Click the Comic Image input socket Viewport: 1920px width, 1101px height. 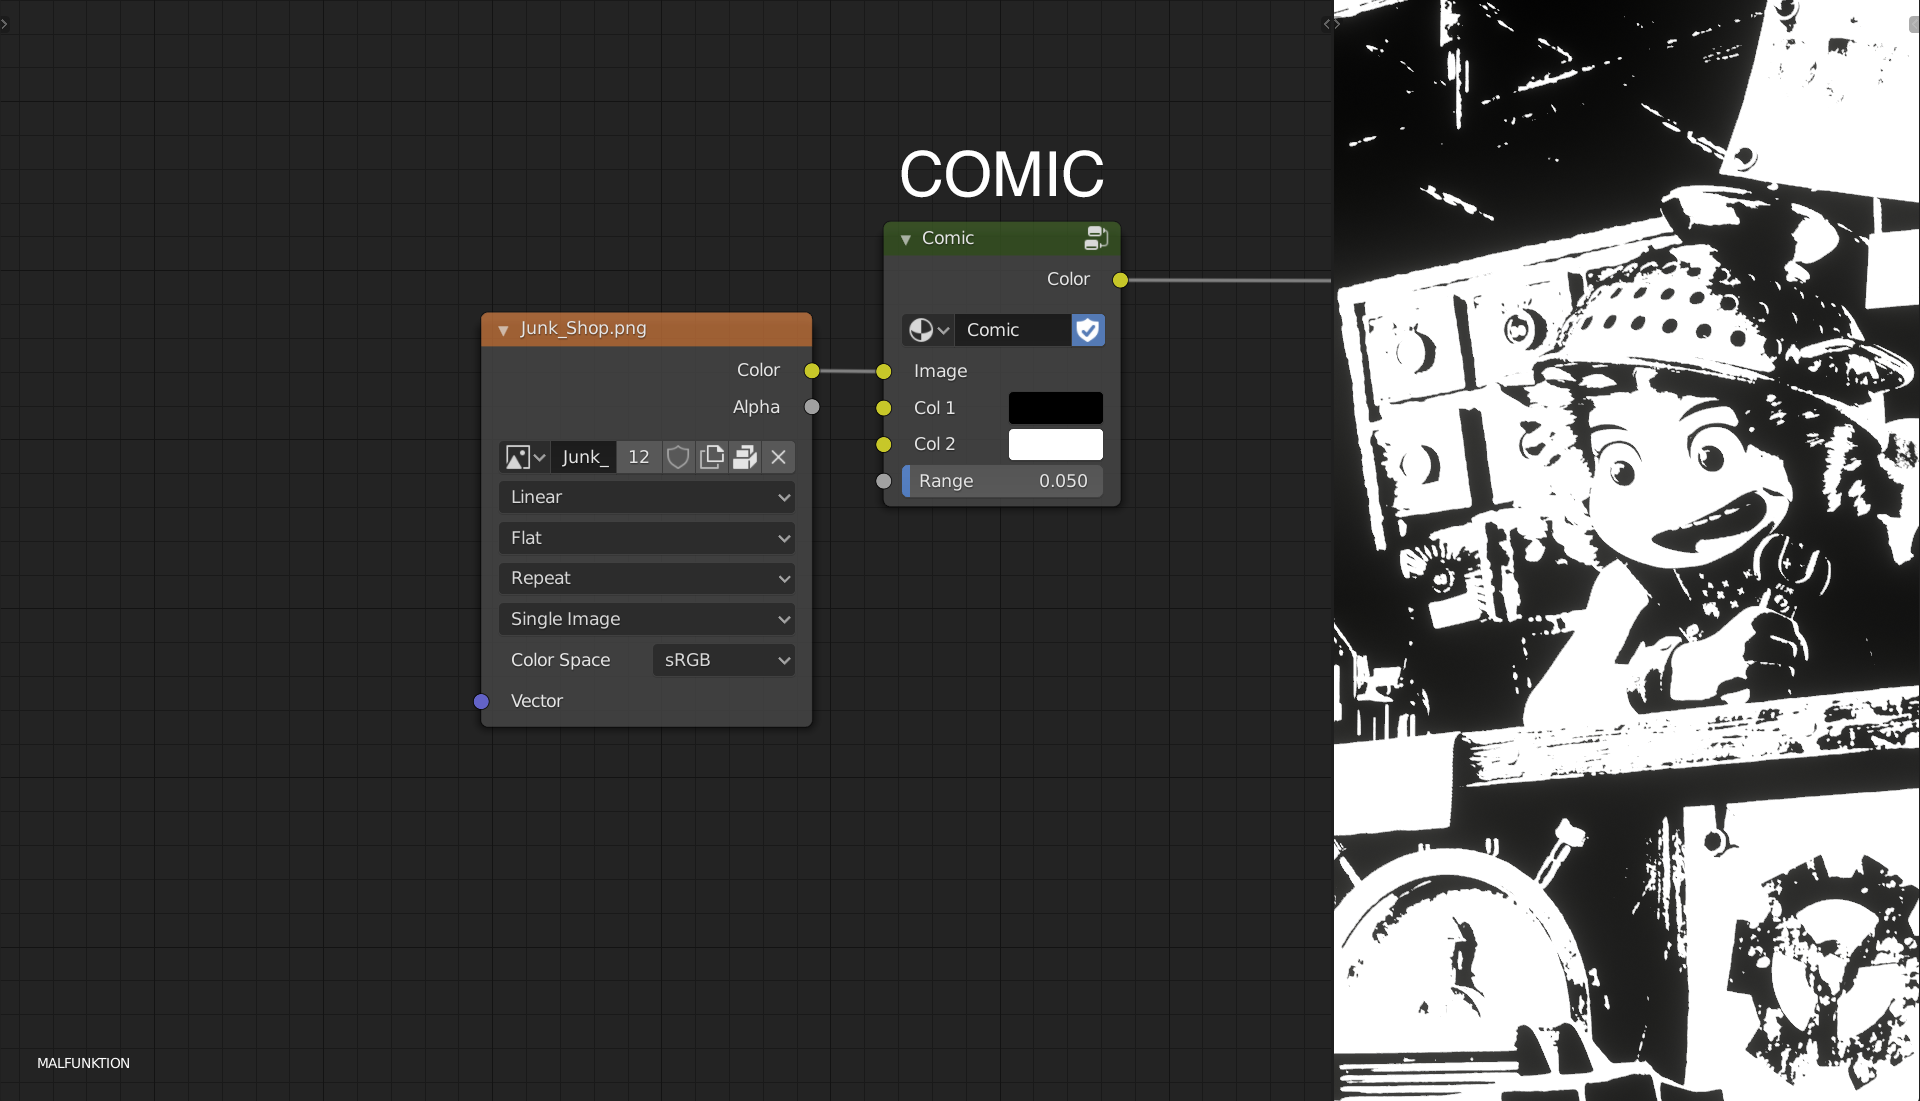pyautogui.click(x=884, y=372)
